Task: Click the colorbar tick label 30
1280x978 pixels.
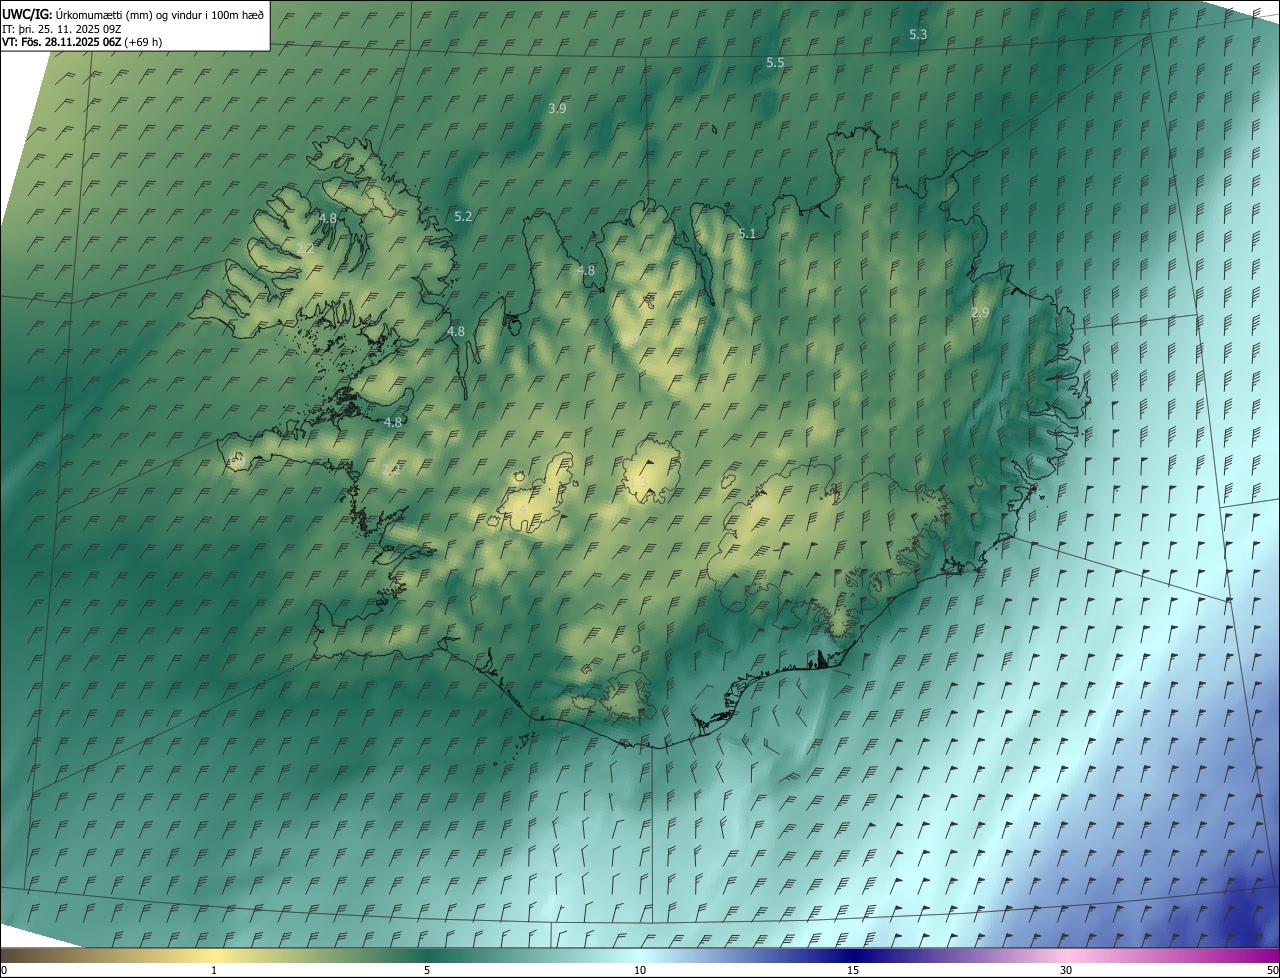Action: [1066, 970]
